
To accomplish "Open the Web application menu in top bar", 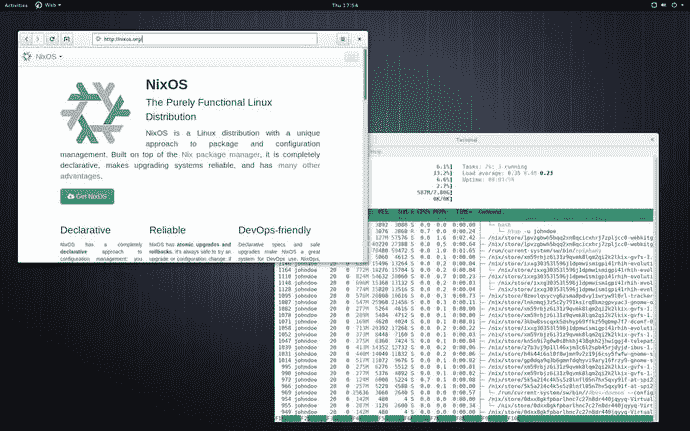I will [48, 5].
